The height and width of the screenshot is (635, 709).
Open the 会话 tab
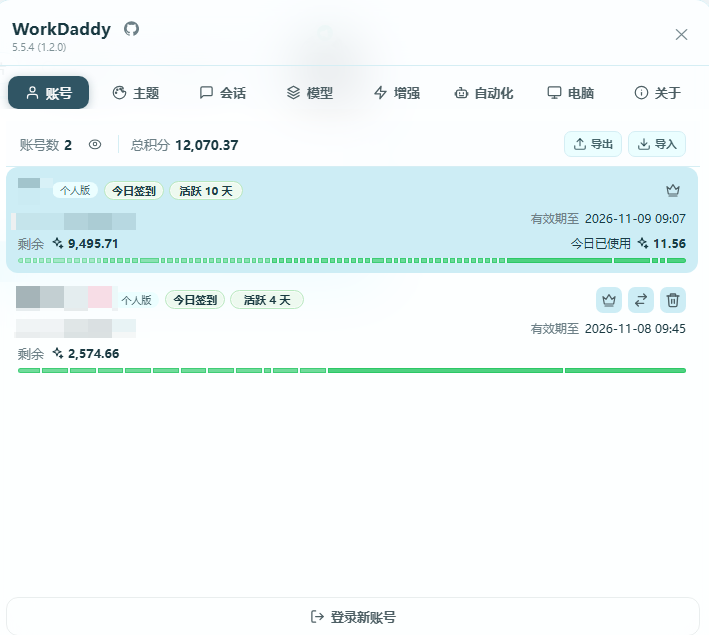(x=223, y=93)
